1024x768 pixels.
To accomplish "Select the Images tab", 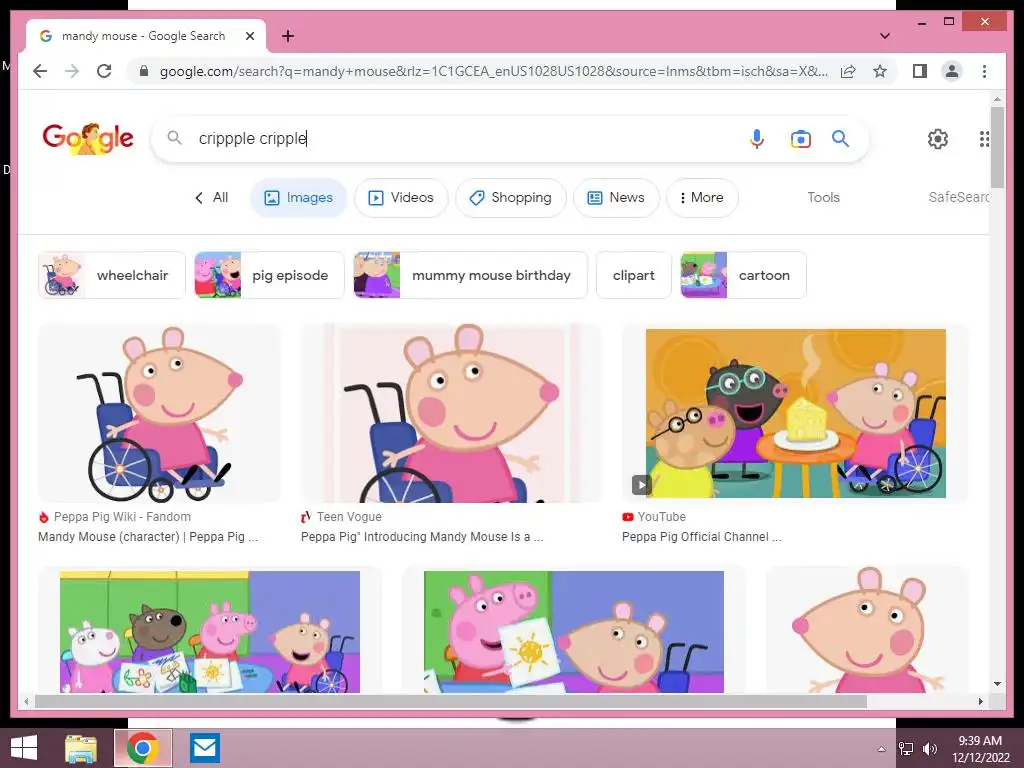I will pos(298,197).
